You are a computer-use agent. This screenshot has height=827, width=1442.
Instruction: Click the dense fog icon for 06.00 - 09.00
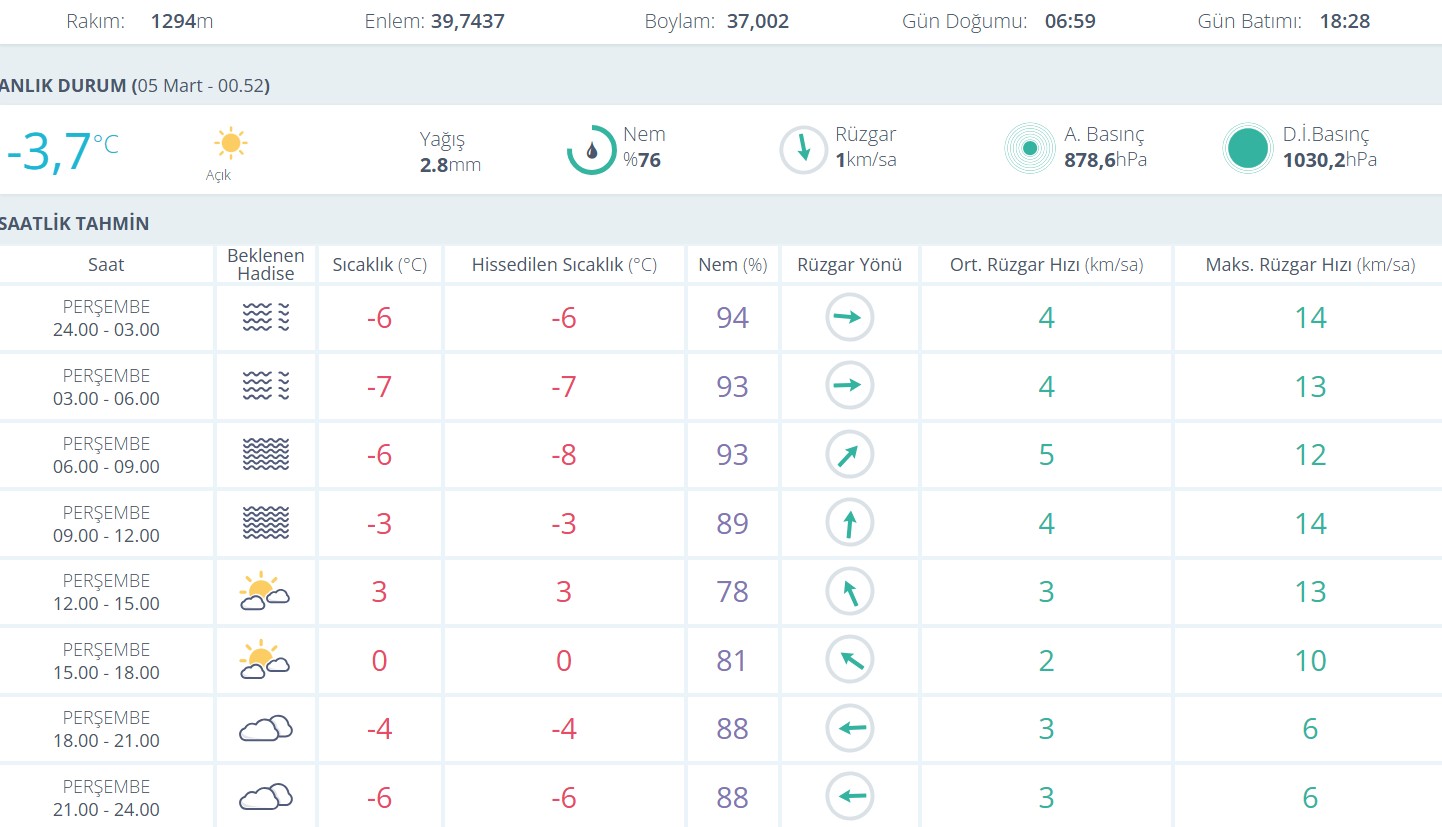pos(265,455)
